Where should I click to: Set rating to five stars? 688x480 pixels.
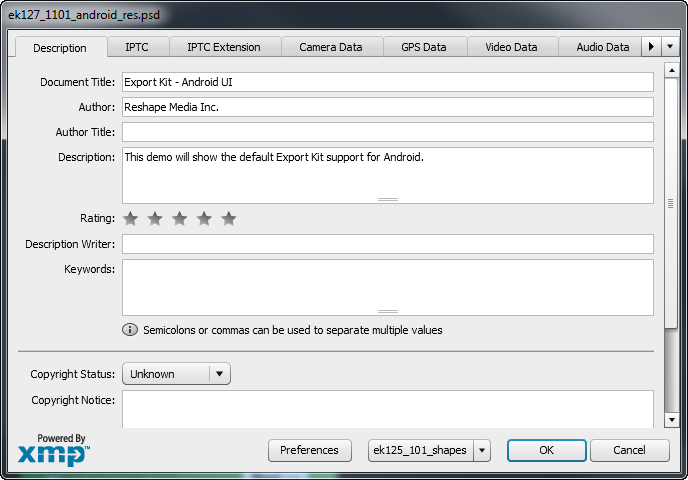pyautogui.click(x=229, y=219)
